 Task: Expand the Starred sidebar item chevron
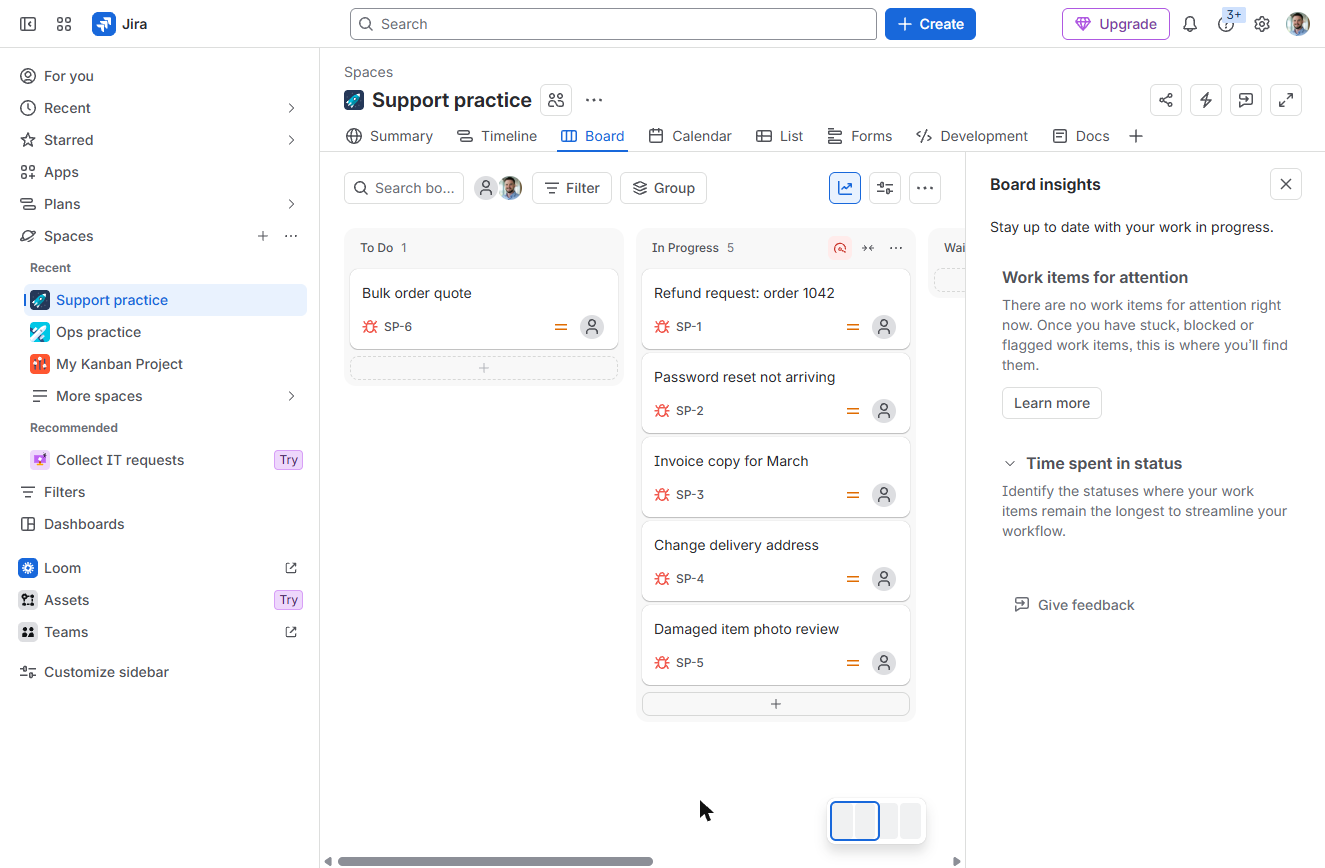[291, 140]
